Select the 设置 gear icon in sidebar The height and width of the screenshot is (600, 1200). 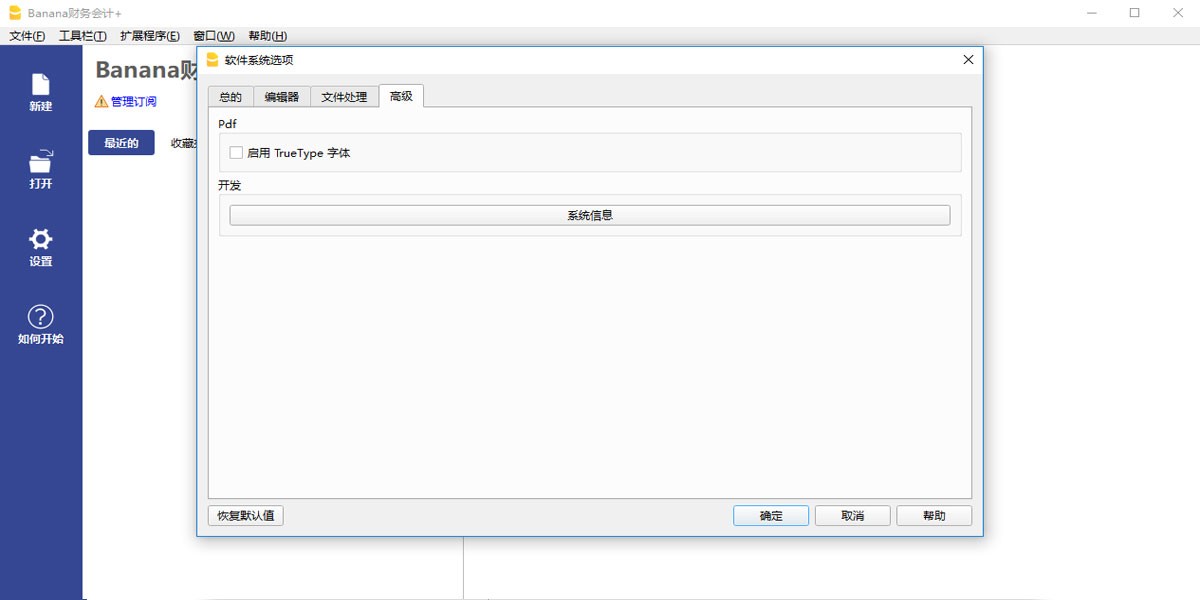point(40,240)
